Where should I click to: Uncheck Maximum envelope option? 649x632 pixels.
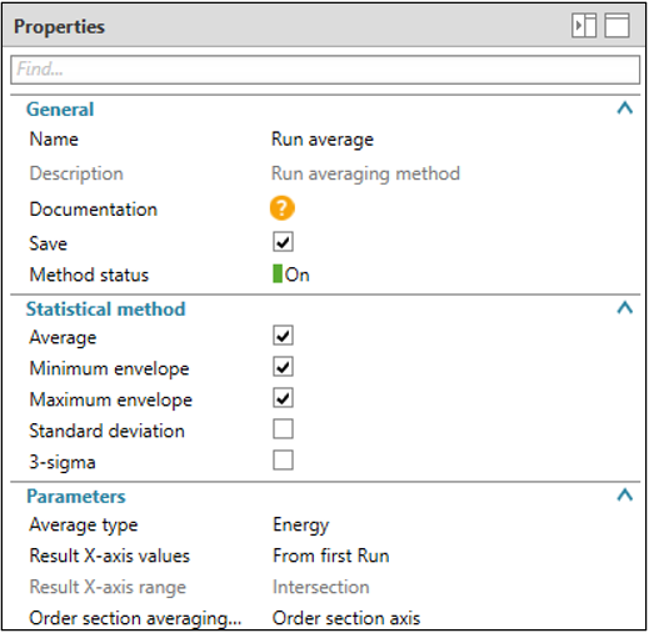click(283, 399)
